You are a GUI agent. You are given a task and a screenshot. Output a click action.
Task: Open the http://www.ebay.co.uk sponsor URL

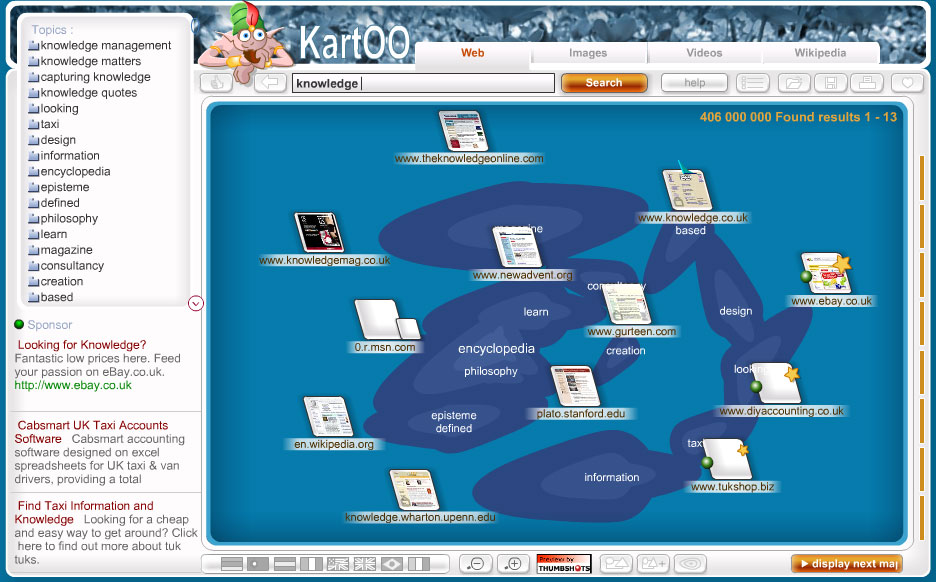pos(73,385)
